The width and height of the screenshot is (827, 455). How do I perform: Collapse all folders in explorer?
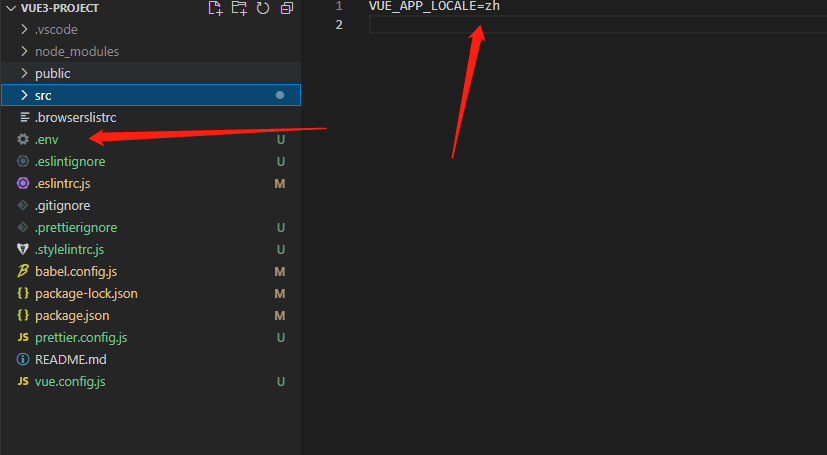287,8
